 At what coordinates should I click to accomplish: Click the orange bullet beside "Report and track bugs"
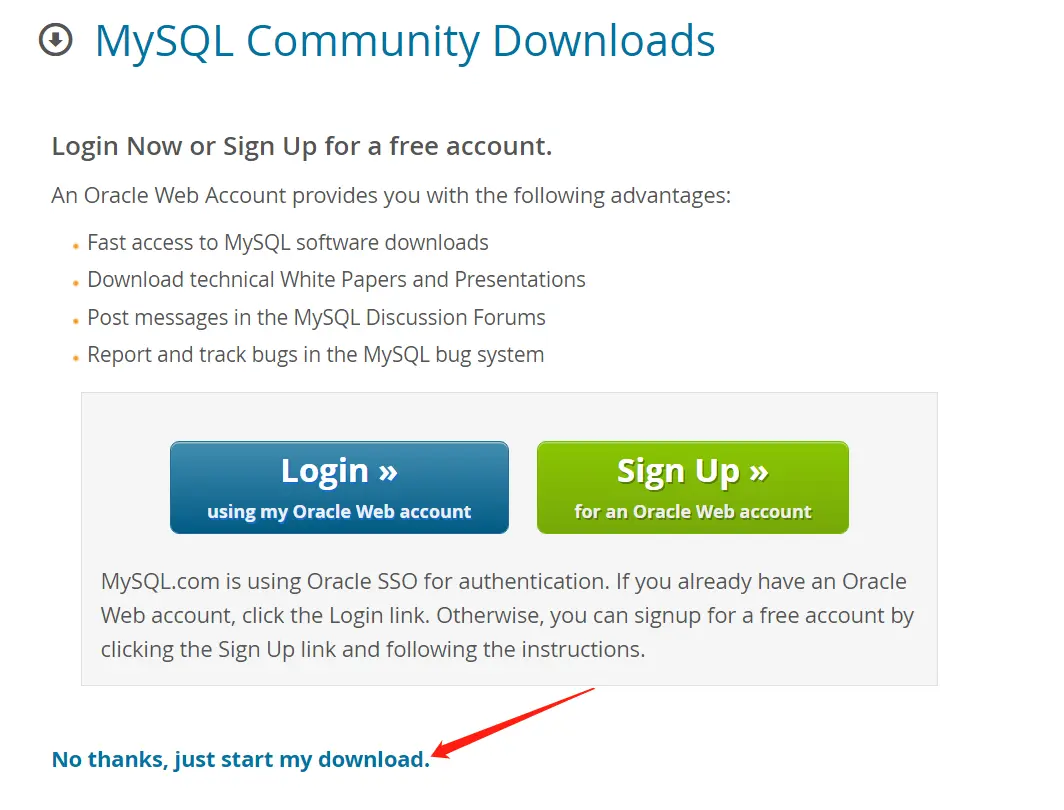coord(76,358)
